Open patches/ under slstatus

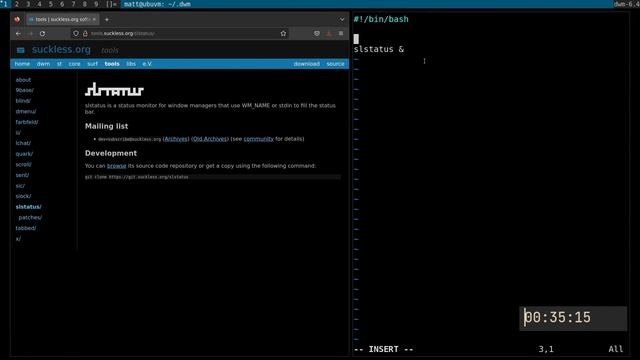click(x=30, y=217)
